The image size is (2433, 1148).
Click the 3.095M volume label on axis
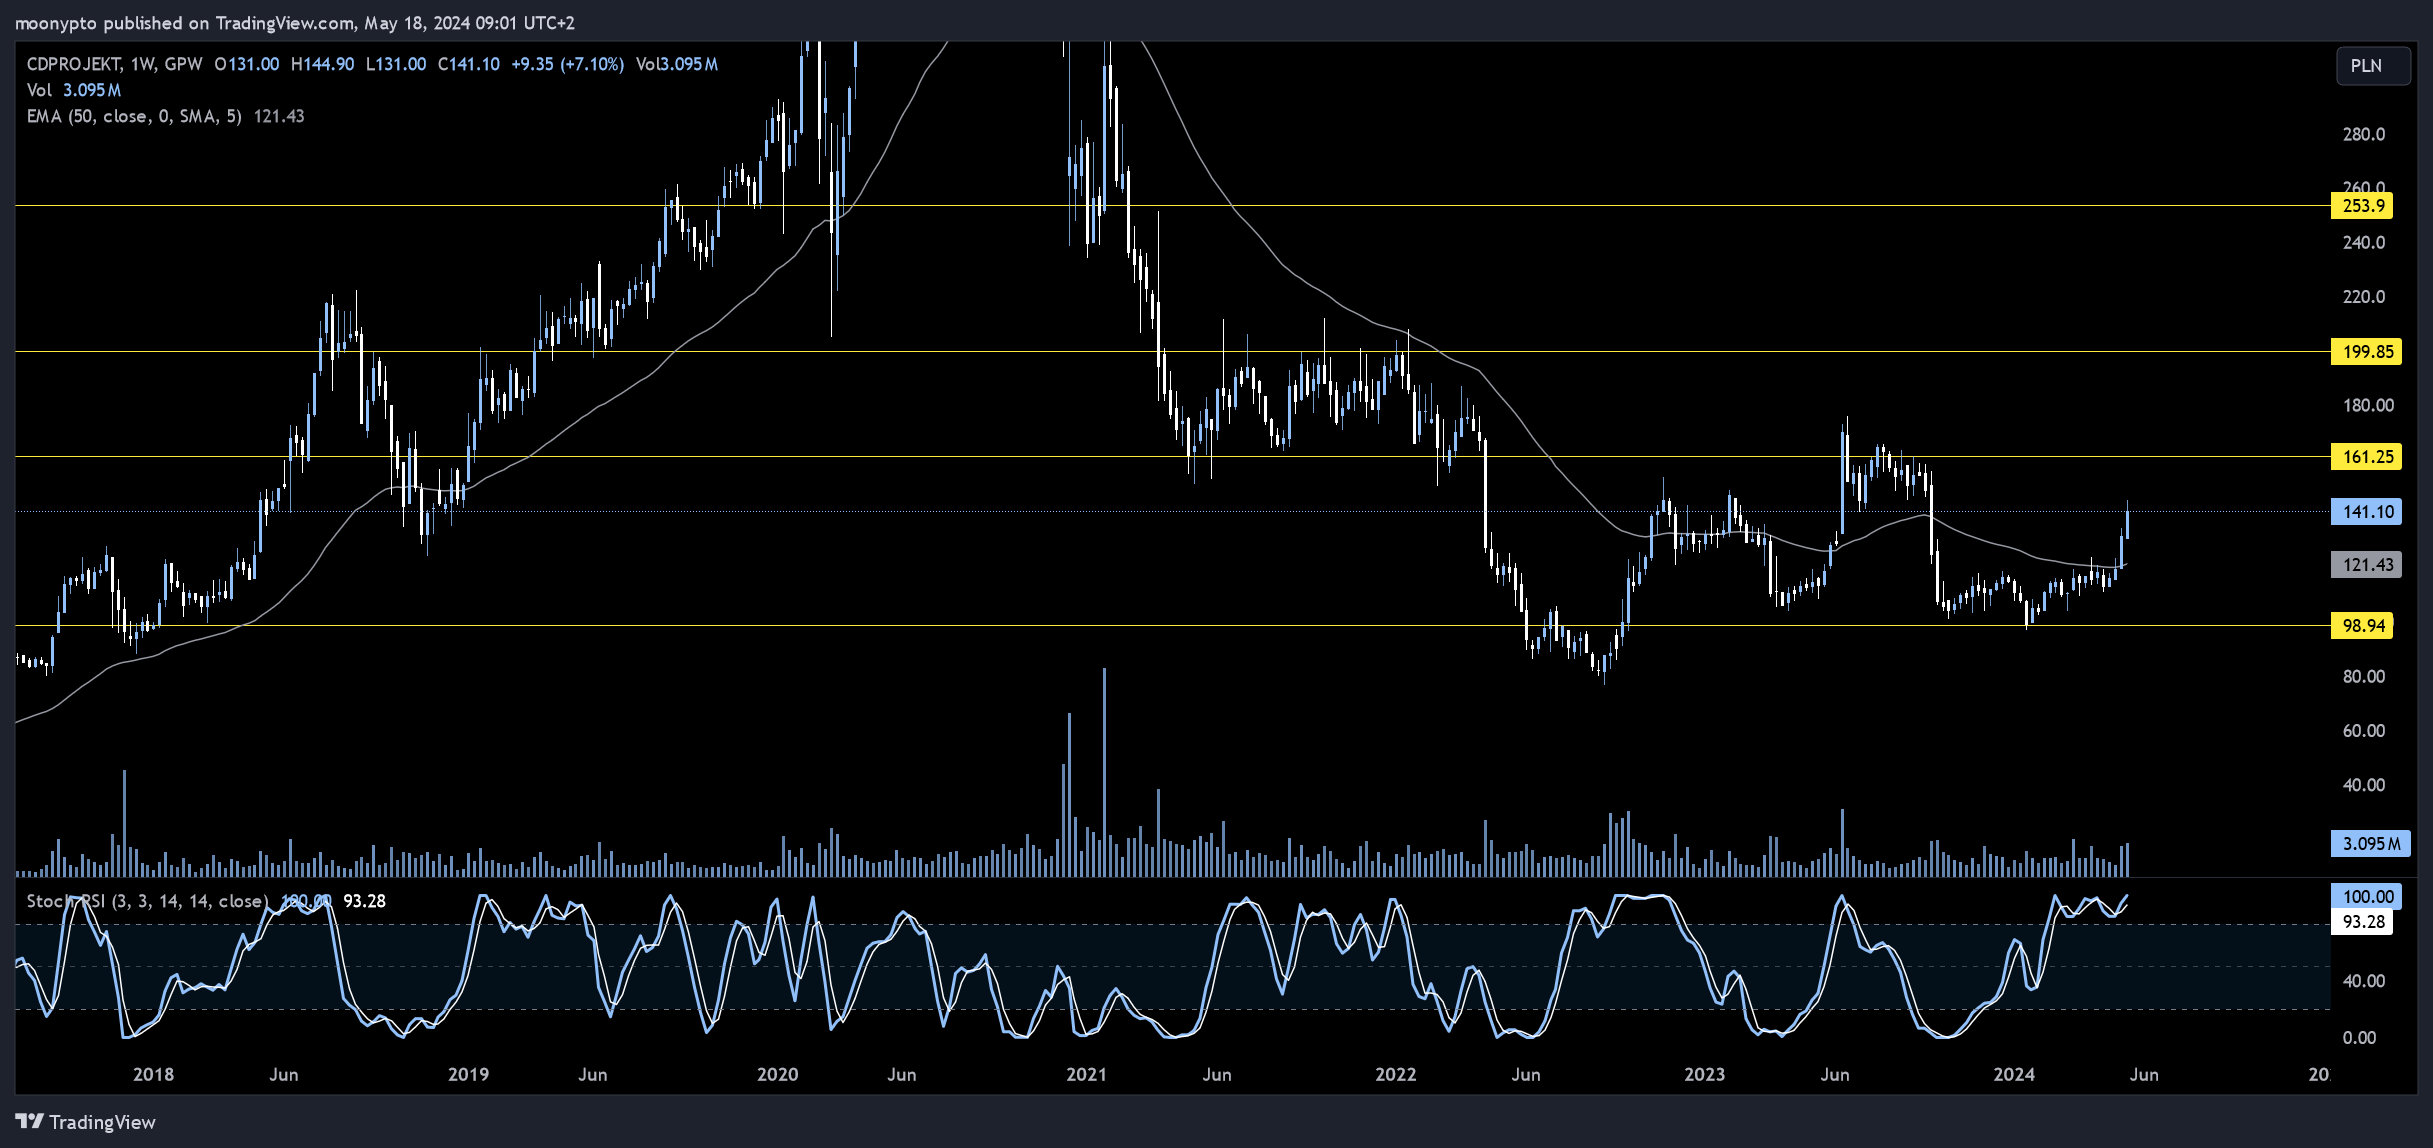[x=2371, y=844]
